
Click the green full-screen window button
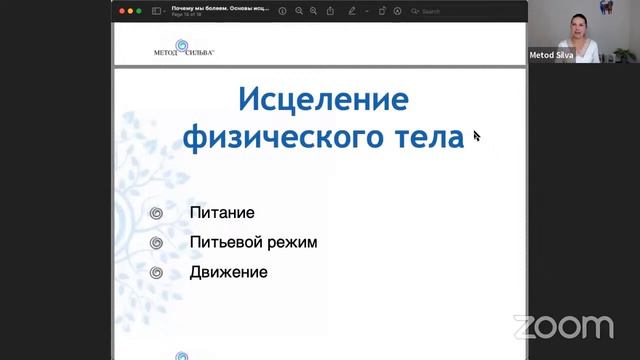139,11
